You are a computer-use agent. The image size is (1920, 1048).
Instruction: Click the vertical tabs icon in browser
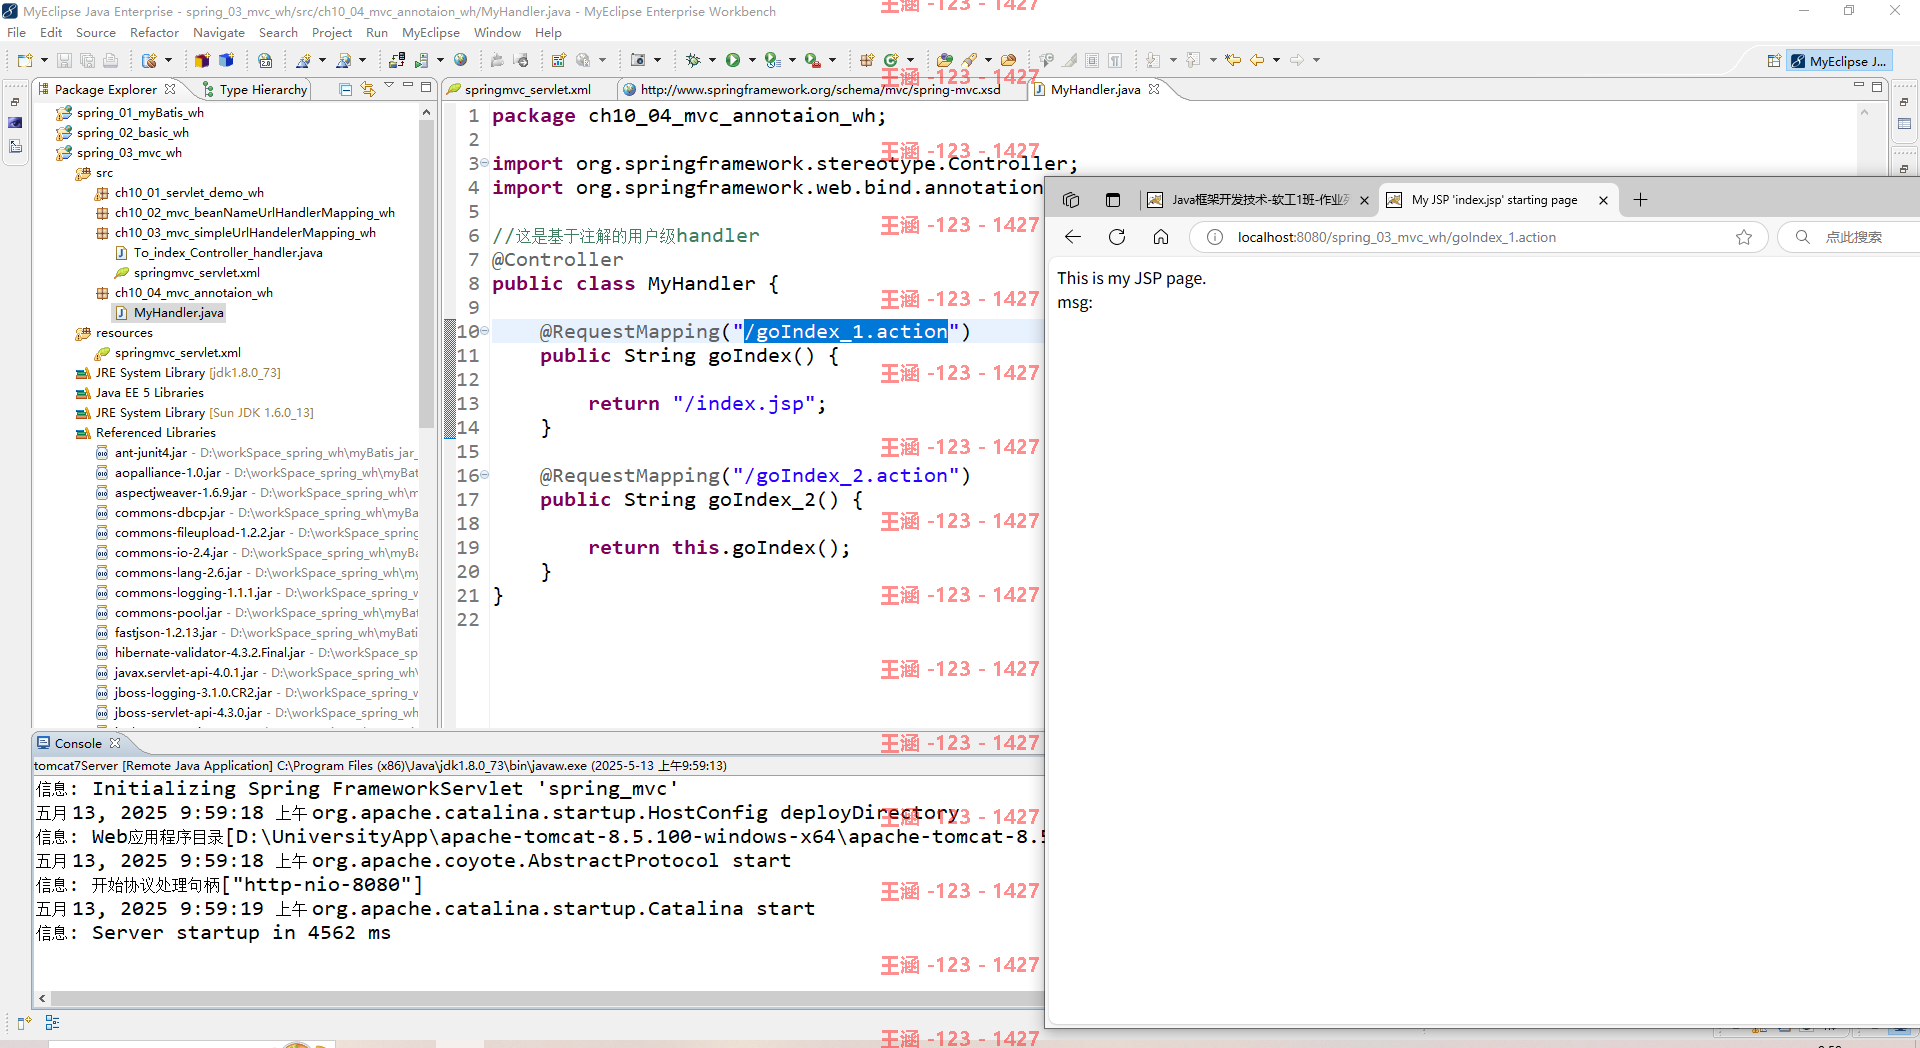click(1113, 200)
